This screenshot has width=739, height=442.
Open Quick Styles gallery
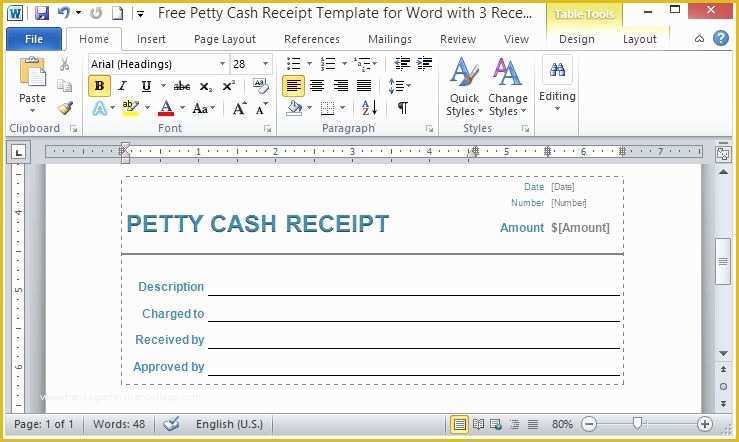[x=464, y=87]
